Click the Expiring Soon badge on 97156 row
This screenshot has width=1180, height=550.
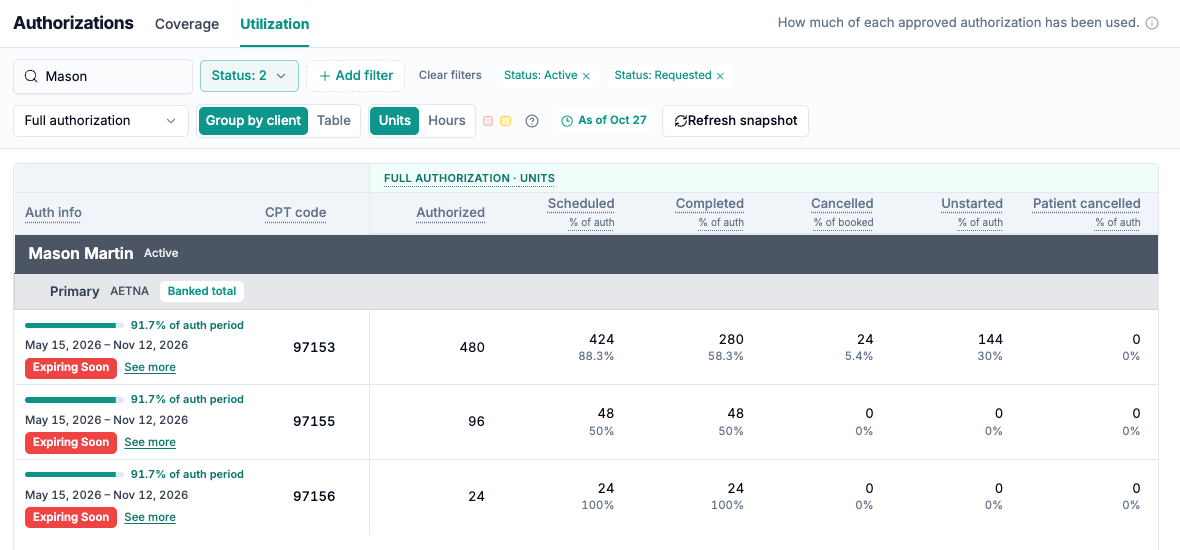(71, 518)
